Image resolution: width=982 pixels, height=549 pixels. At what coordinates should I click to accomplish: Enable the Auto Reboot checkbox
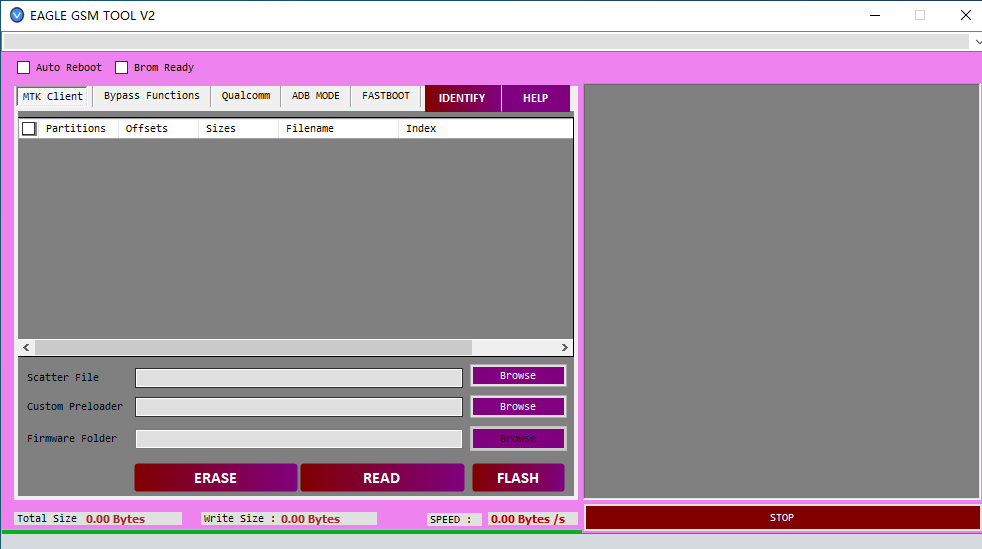[x=23, y=67]
